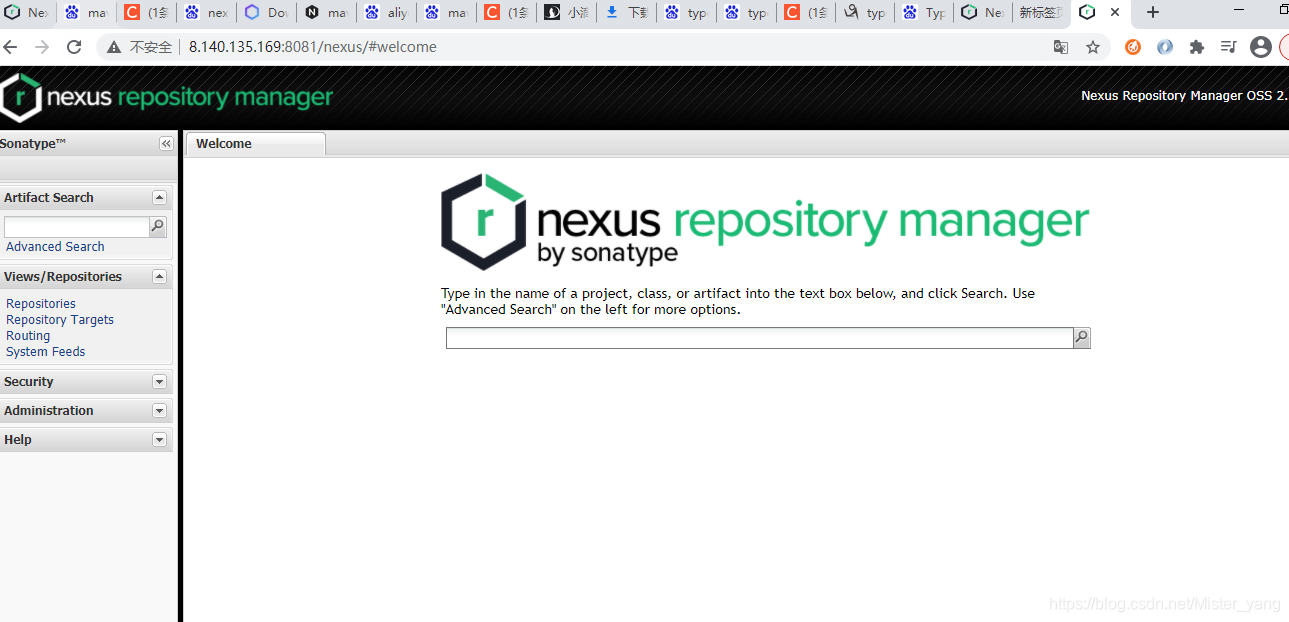Screen dimensions: 1289x622
Task: Open the translate page icon
Action: (1061, 47)
